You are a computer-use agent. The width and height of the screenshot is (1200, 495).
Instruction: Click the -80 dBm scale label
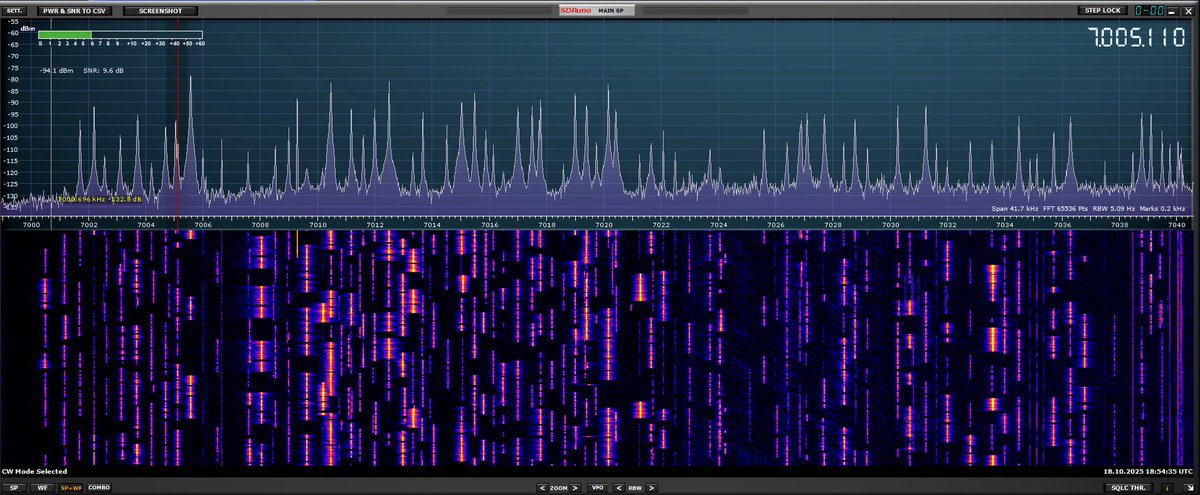pos(14,79)
